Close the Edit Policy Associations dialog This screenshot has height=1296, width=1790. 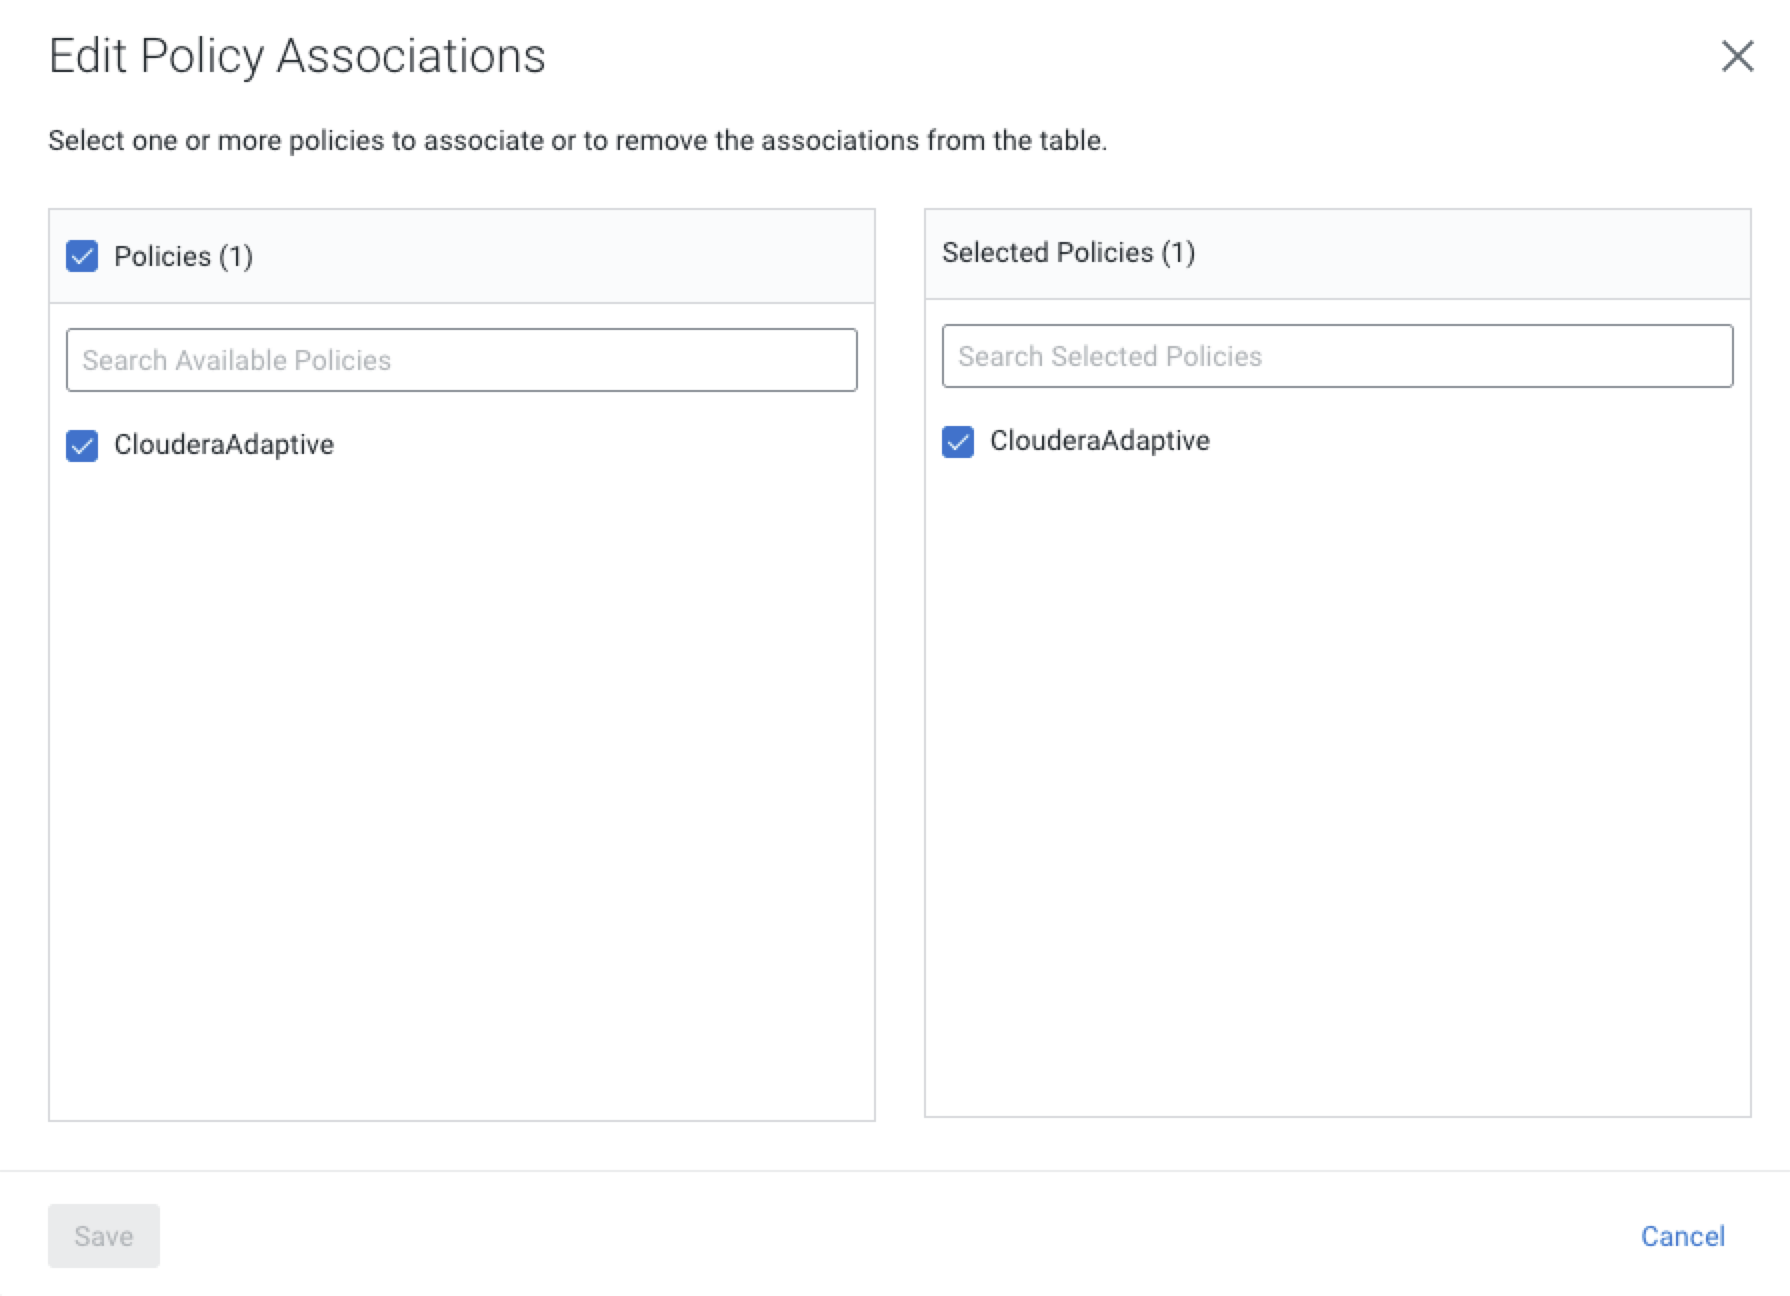click(1738, 57)
